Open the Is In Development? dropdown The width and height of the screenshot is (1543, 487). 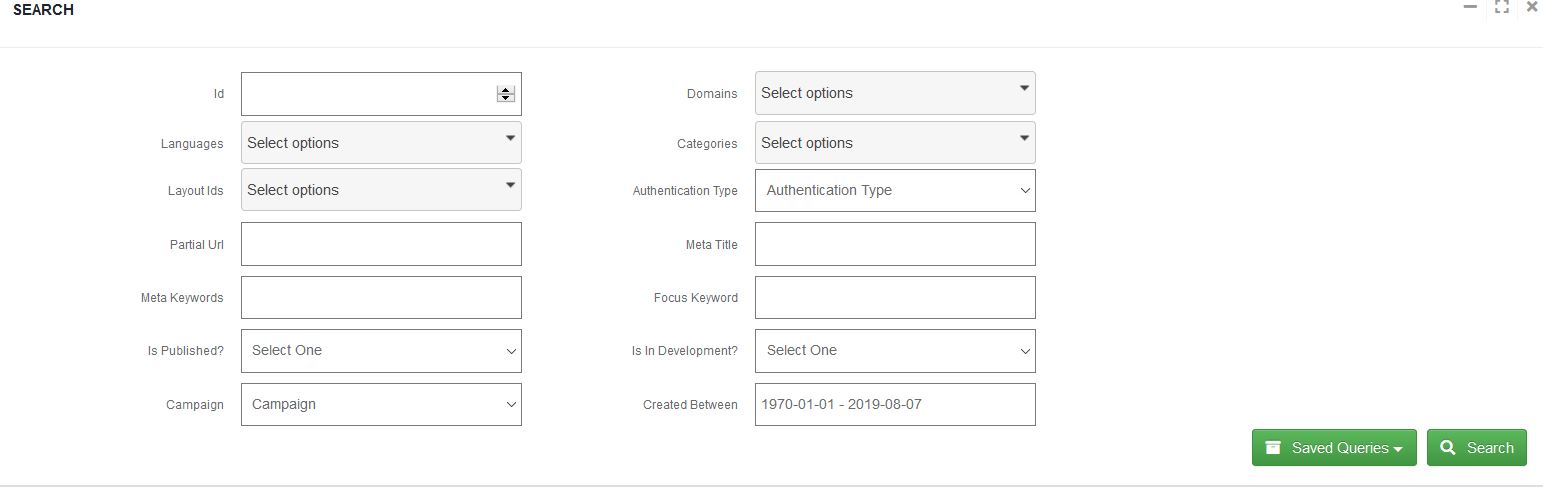click(x=895, y=351)
